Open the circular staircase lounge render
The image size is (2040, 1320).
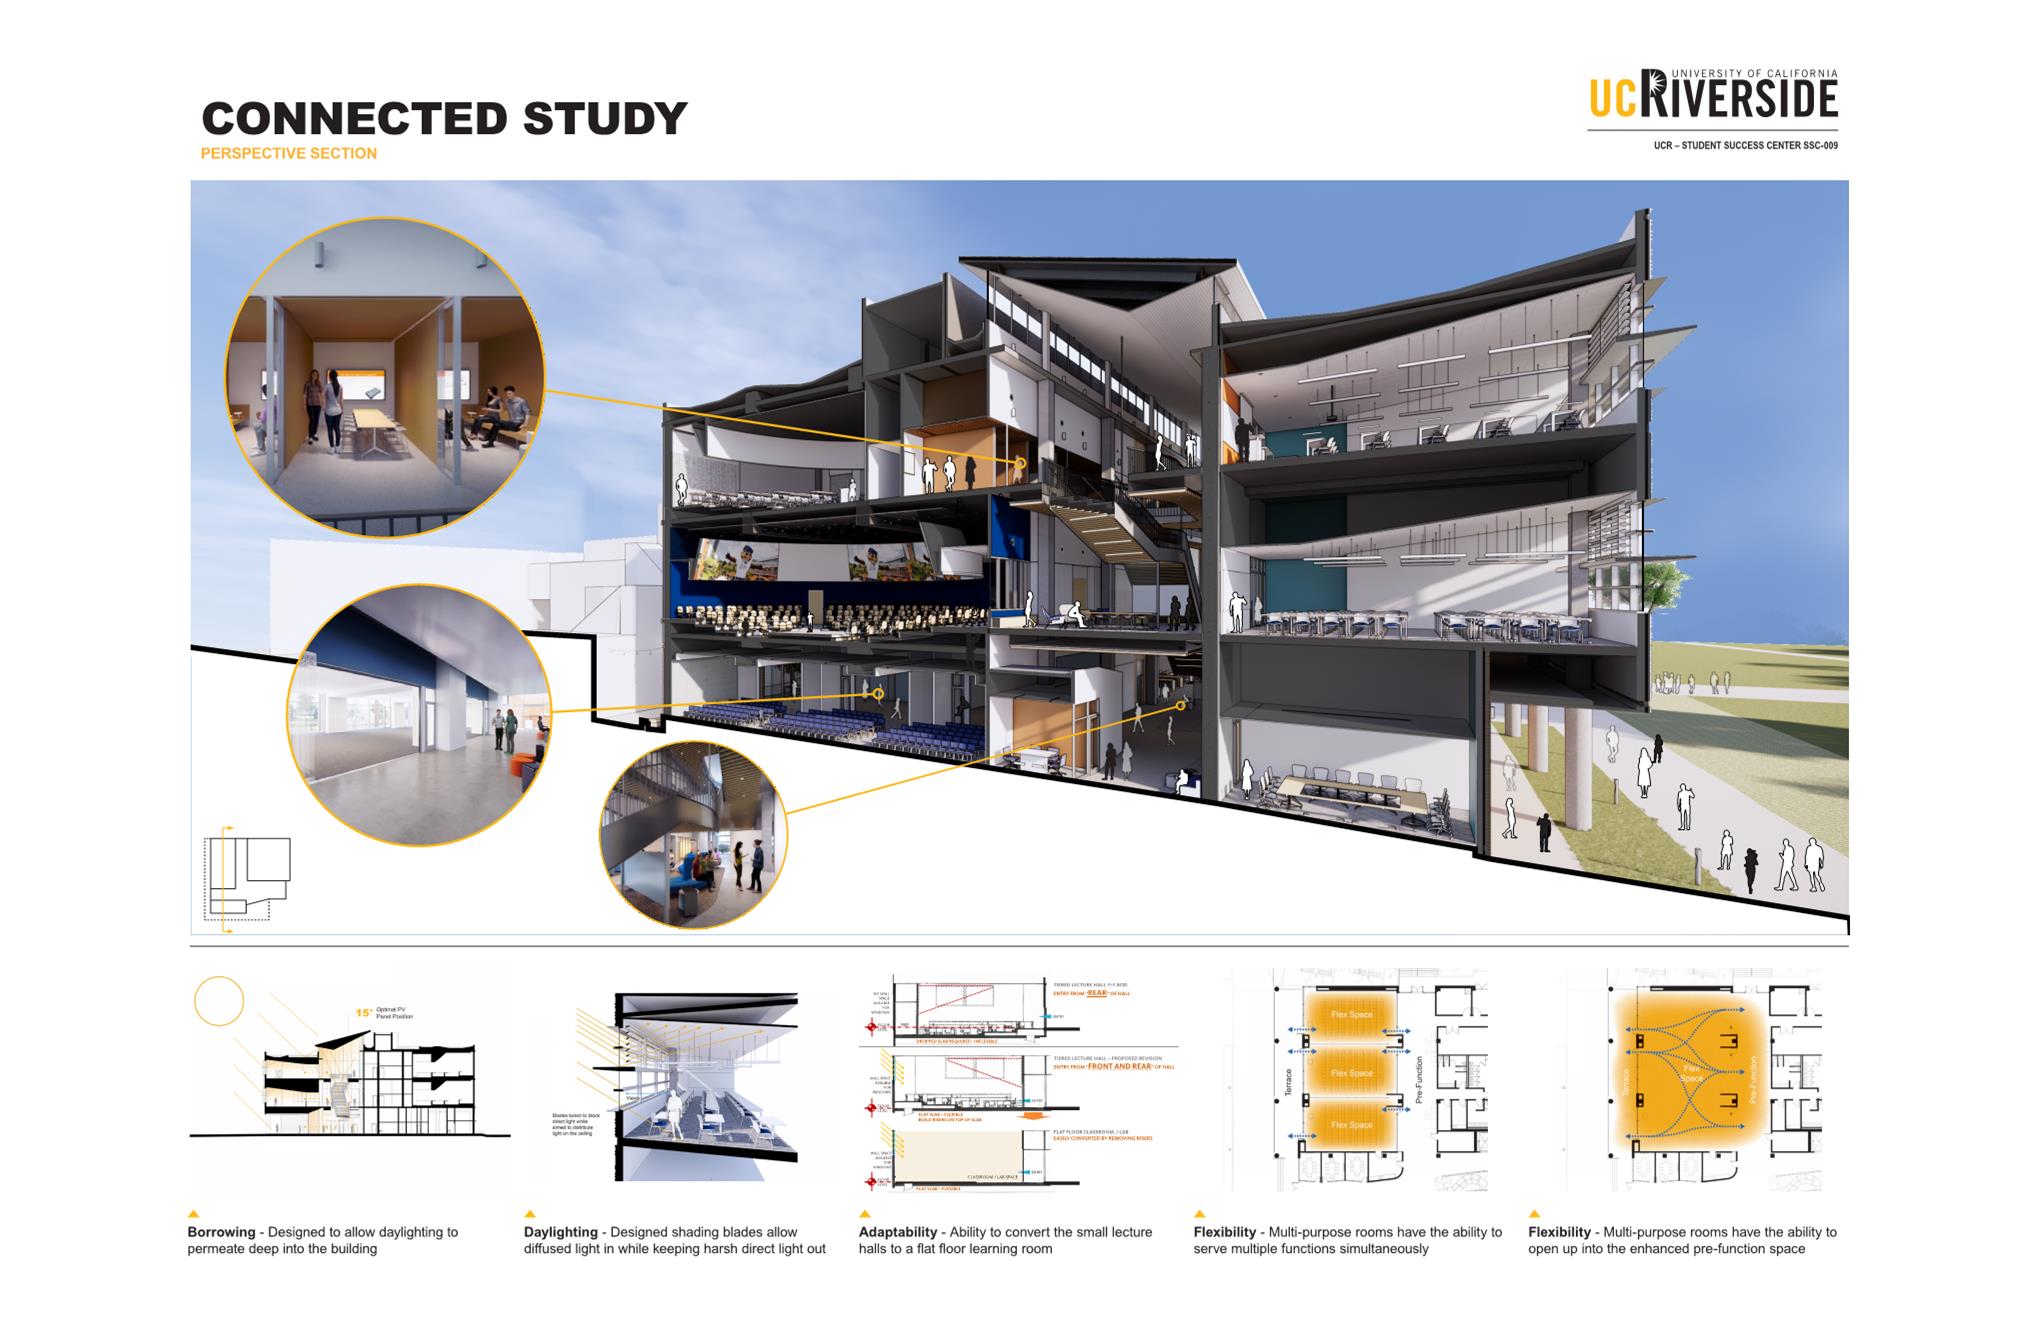point(693,834)
